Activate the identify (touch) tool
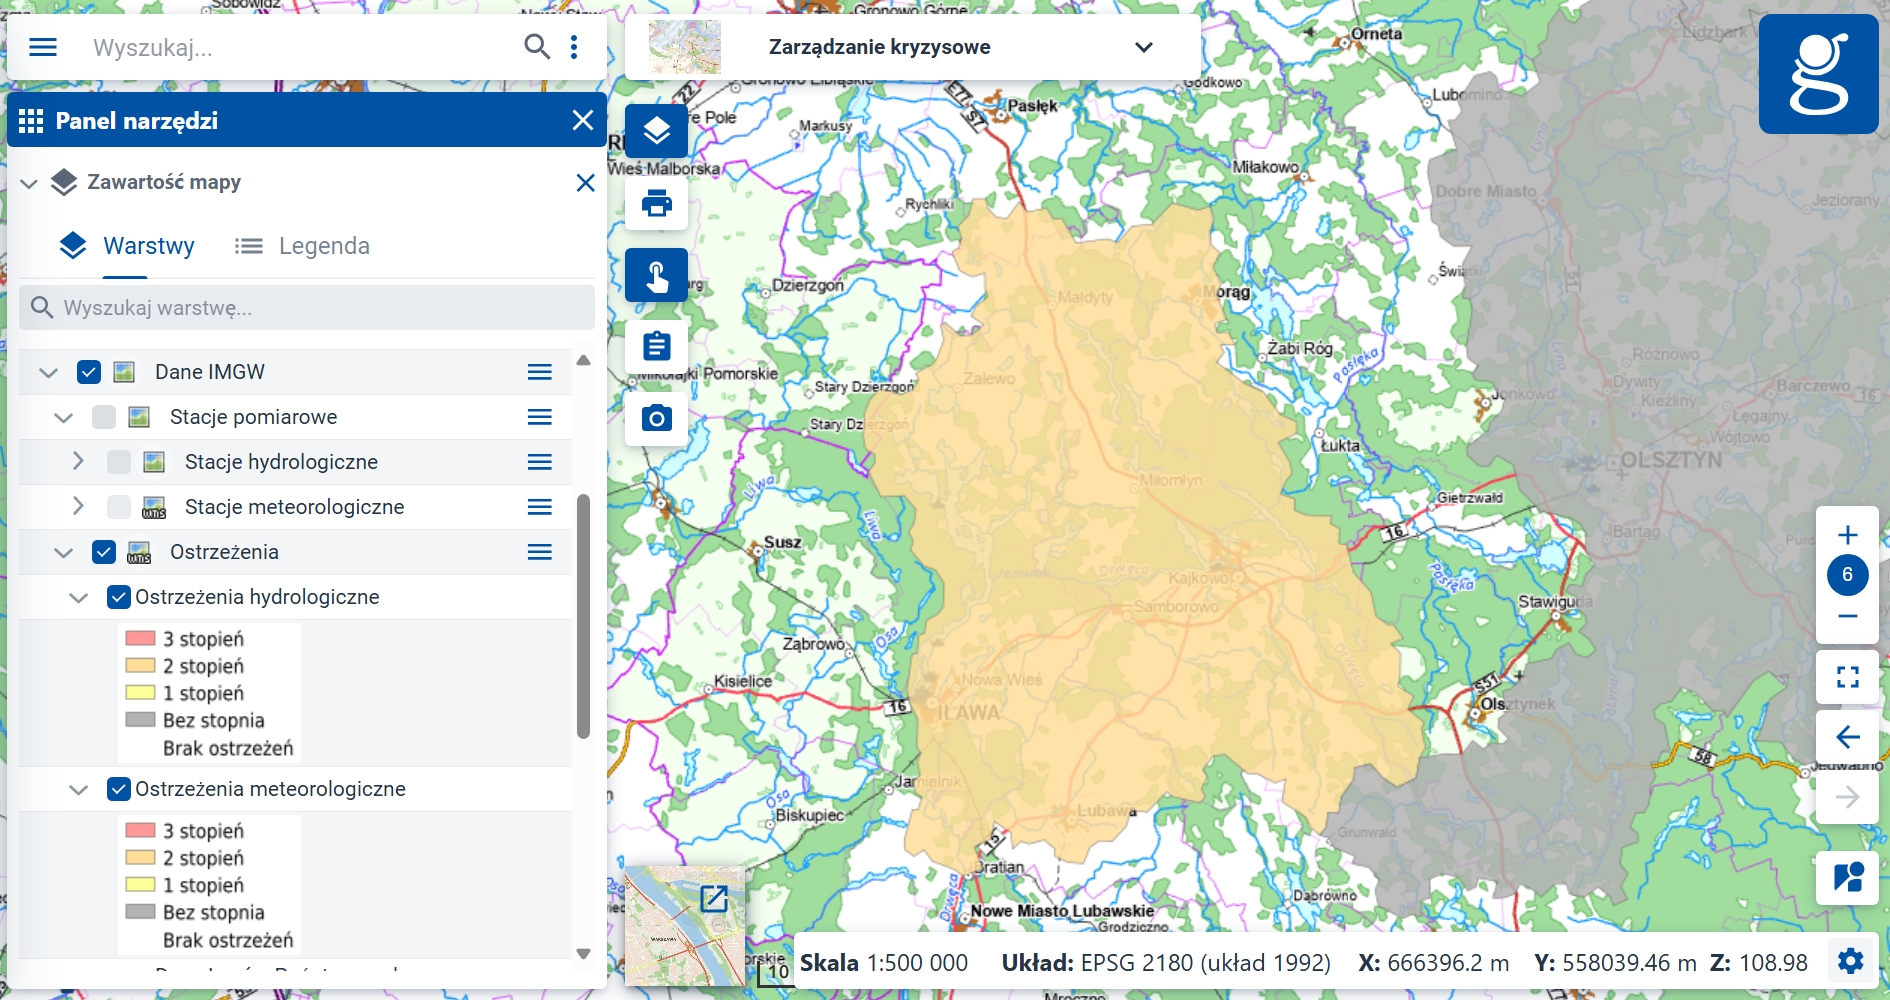 point(656,275)
